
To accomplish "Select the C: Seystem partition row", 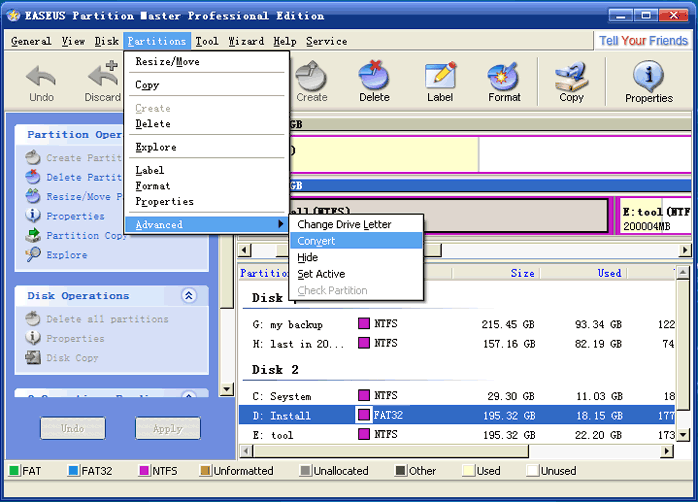I will tap(457, 396).
